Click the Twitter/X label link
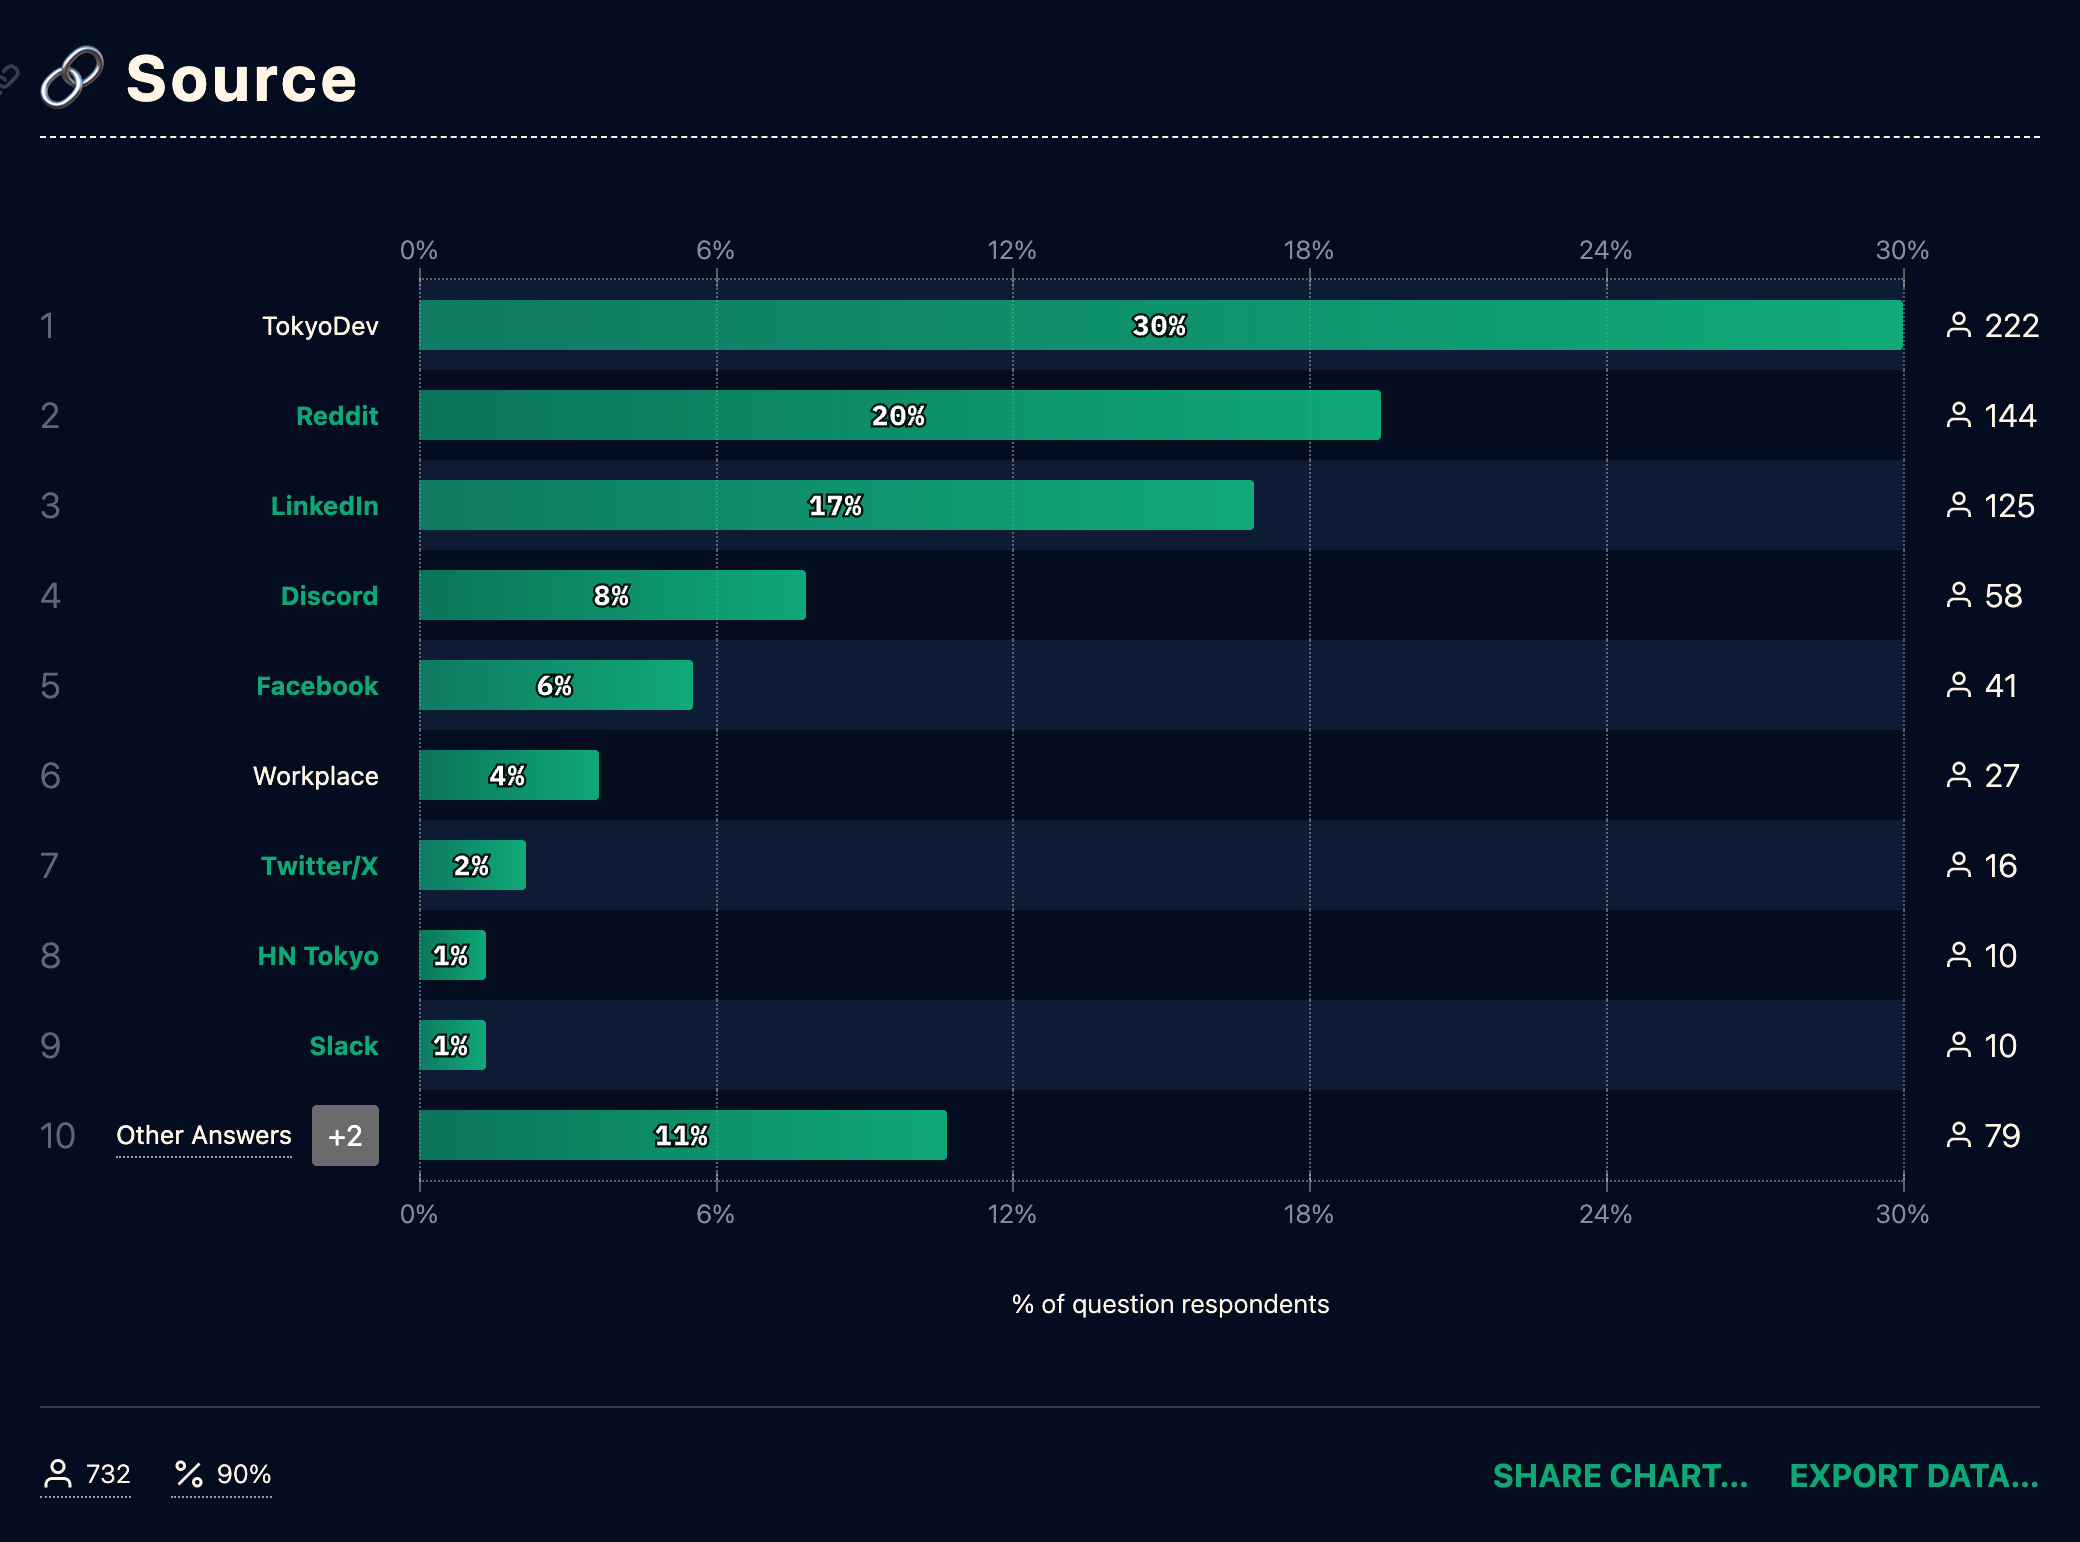The height and width of the screenshot is (1542, 2080). coord(319,866)
